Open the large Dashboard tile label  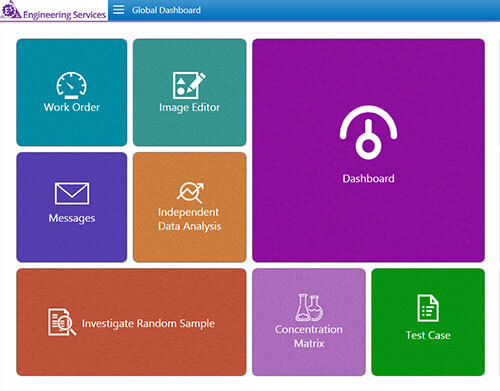pyautogui.click(x=368, y=179)
